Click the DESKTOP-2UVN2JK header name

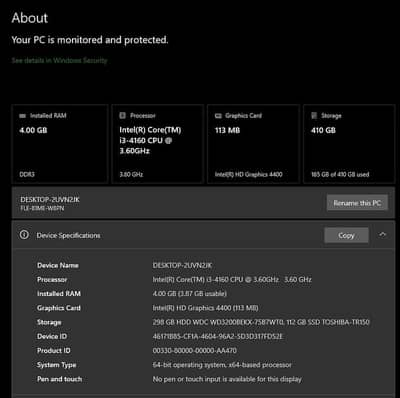pos(50,199)
